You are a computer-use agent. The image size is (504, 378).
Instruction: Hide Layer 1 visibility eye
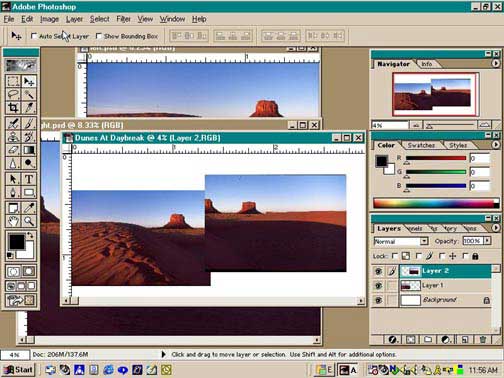click(378, 286)
